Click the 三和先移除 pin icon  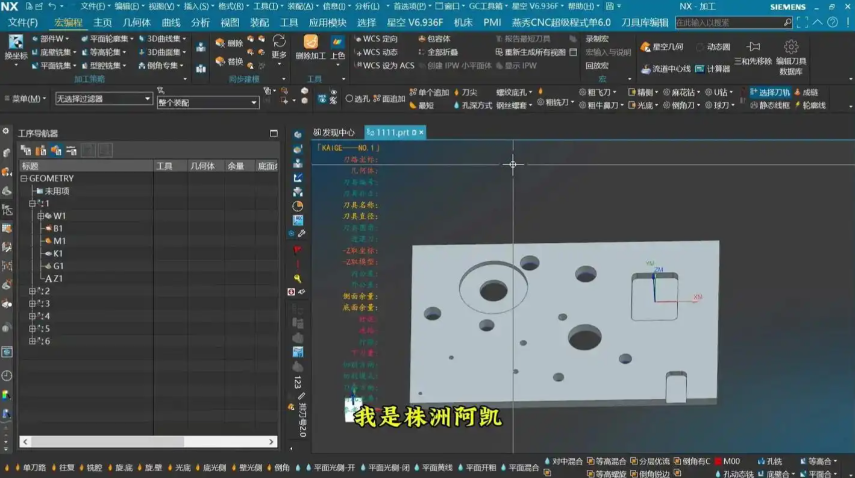point(753,47)
